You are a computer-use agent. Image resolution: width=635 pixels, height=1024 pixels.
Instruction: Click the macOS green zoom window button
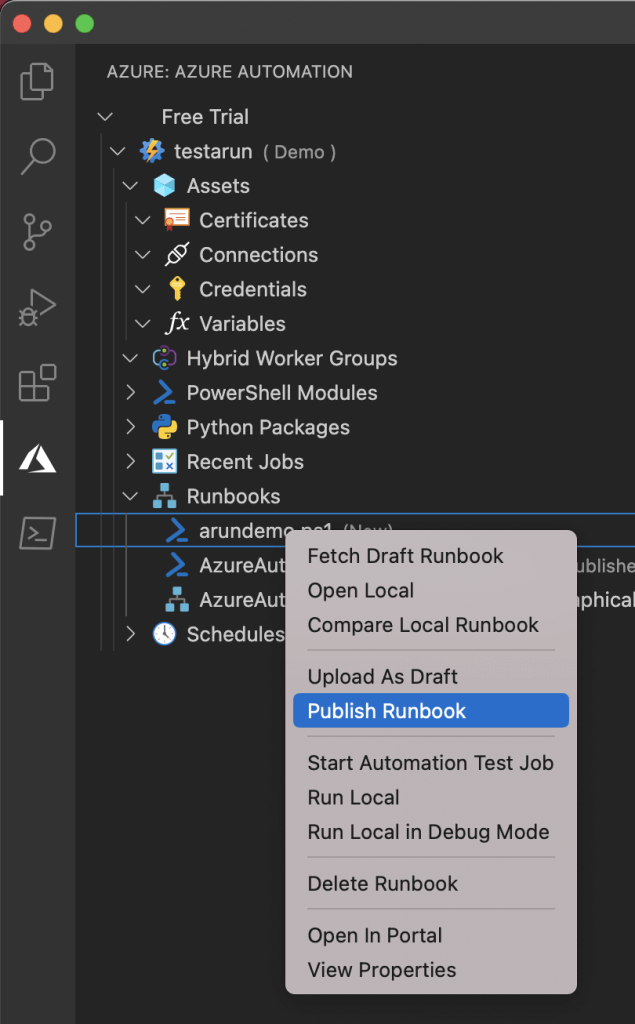coord(85,23)
